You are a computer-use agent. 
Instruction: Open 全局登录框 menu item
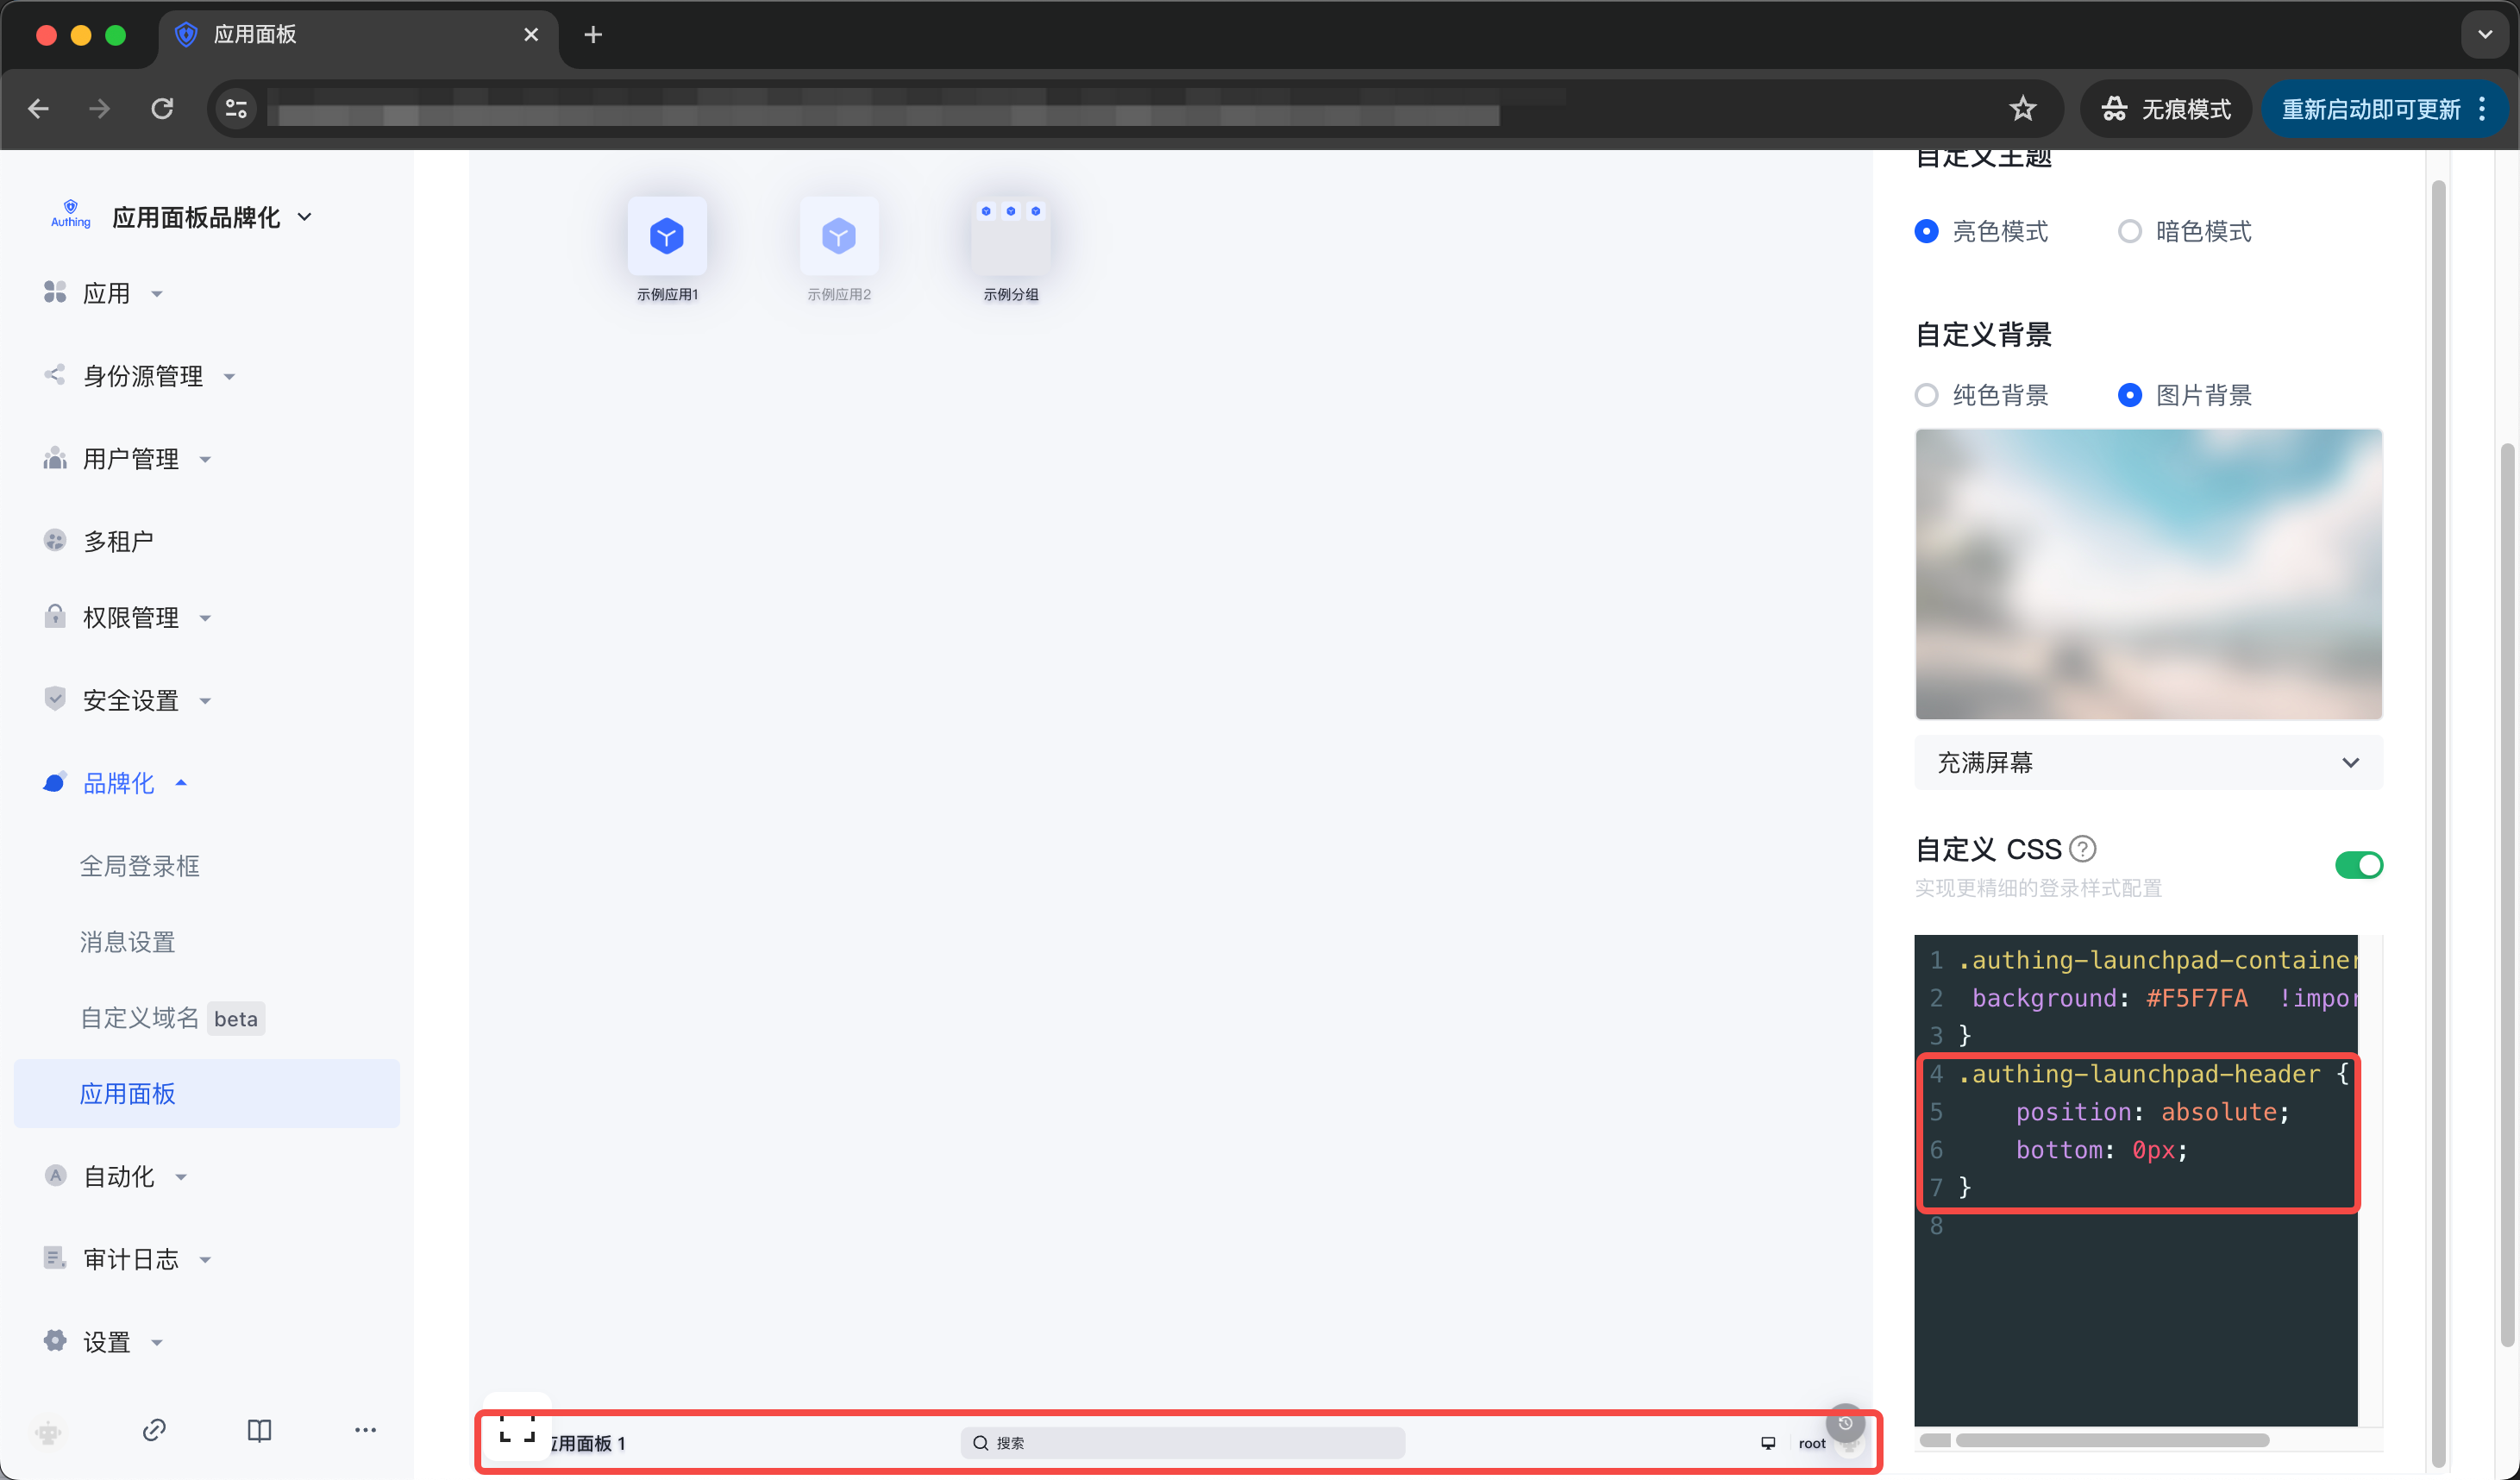[140, 866]
